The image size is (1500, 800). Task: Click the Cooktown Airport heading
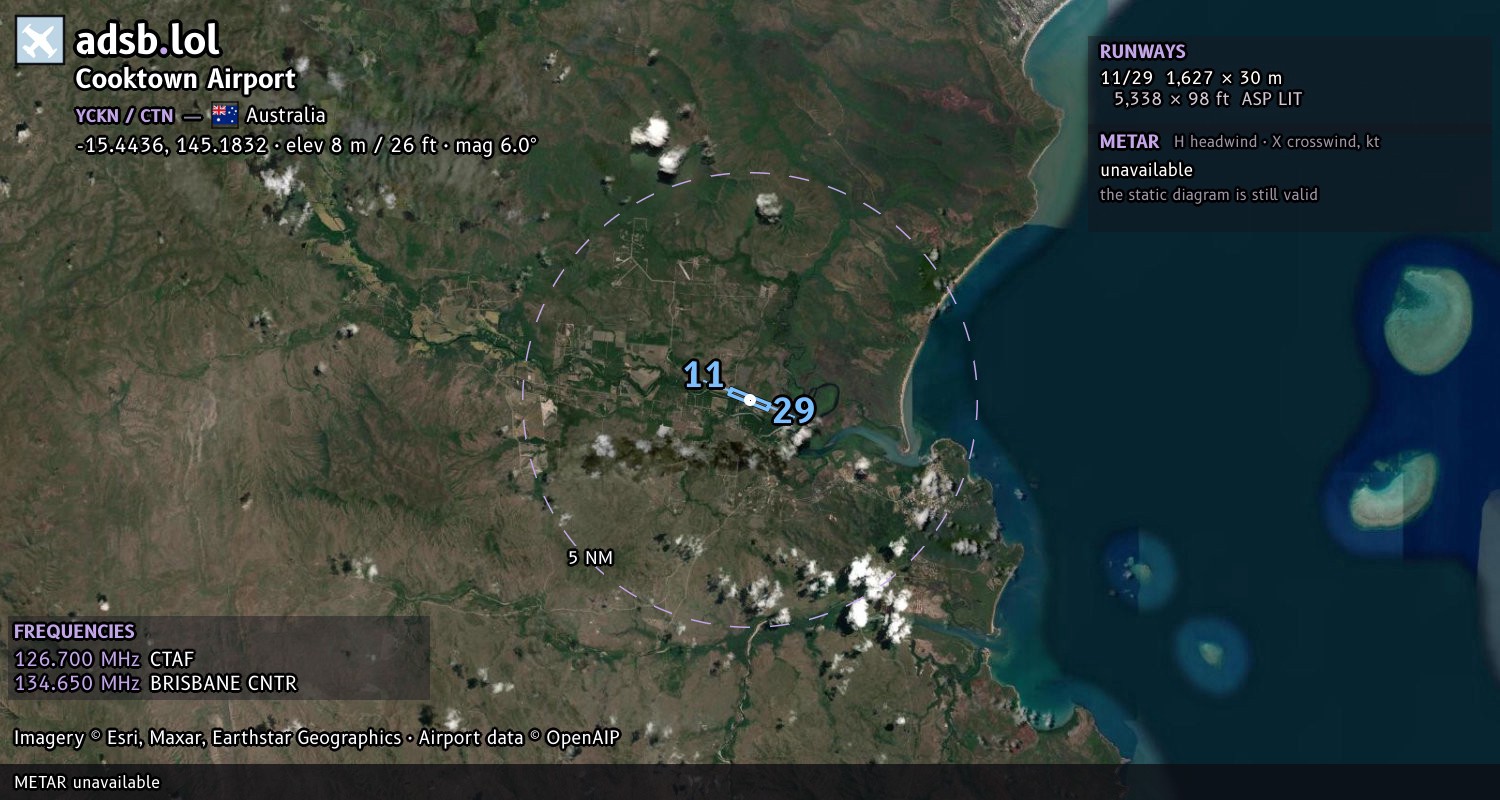click(x=186, y=79)
